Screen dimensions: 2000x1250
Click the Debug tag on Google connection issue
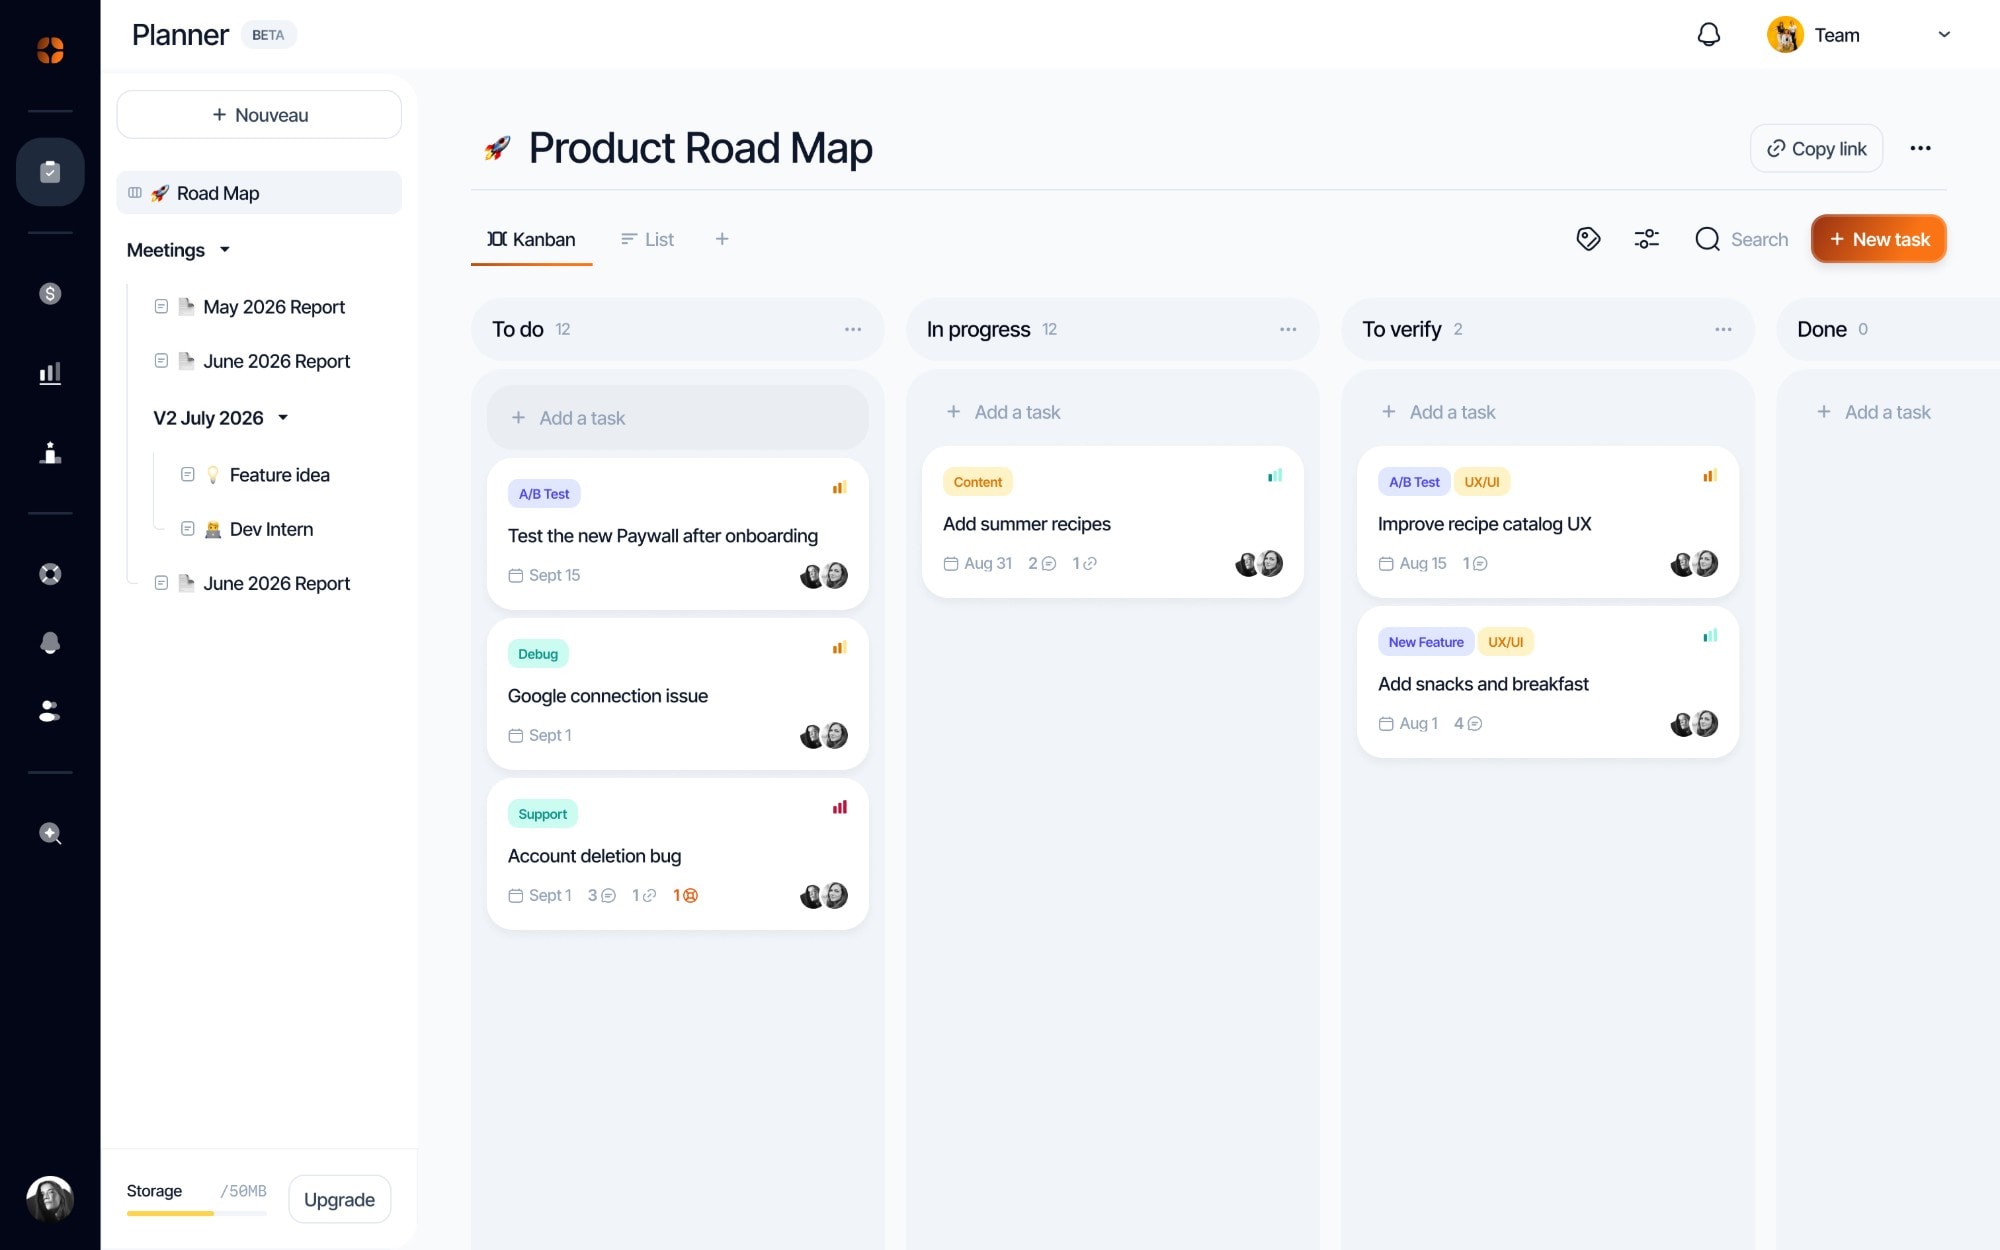tap(538, 654)
